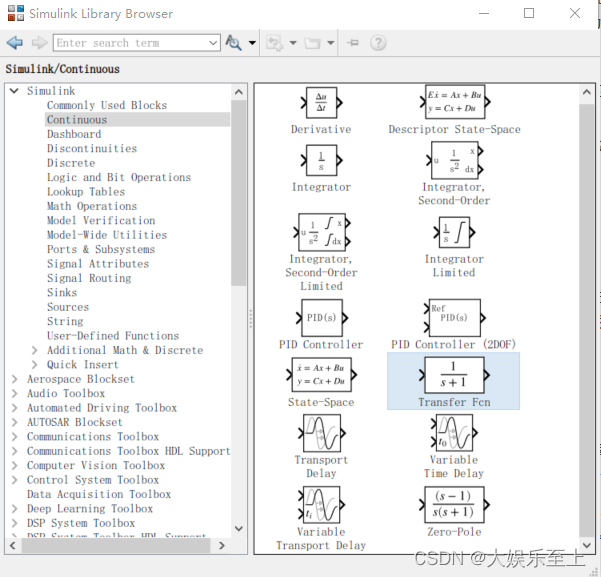Select the Integrator Limited block icon

pos(454,232)
